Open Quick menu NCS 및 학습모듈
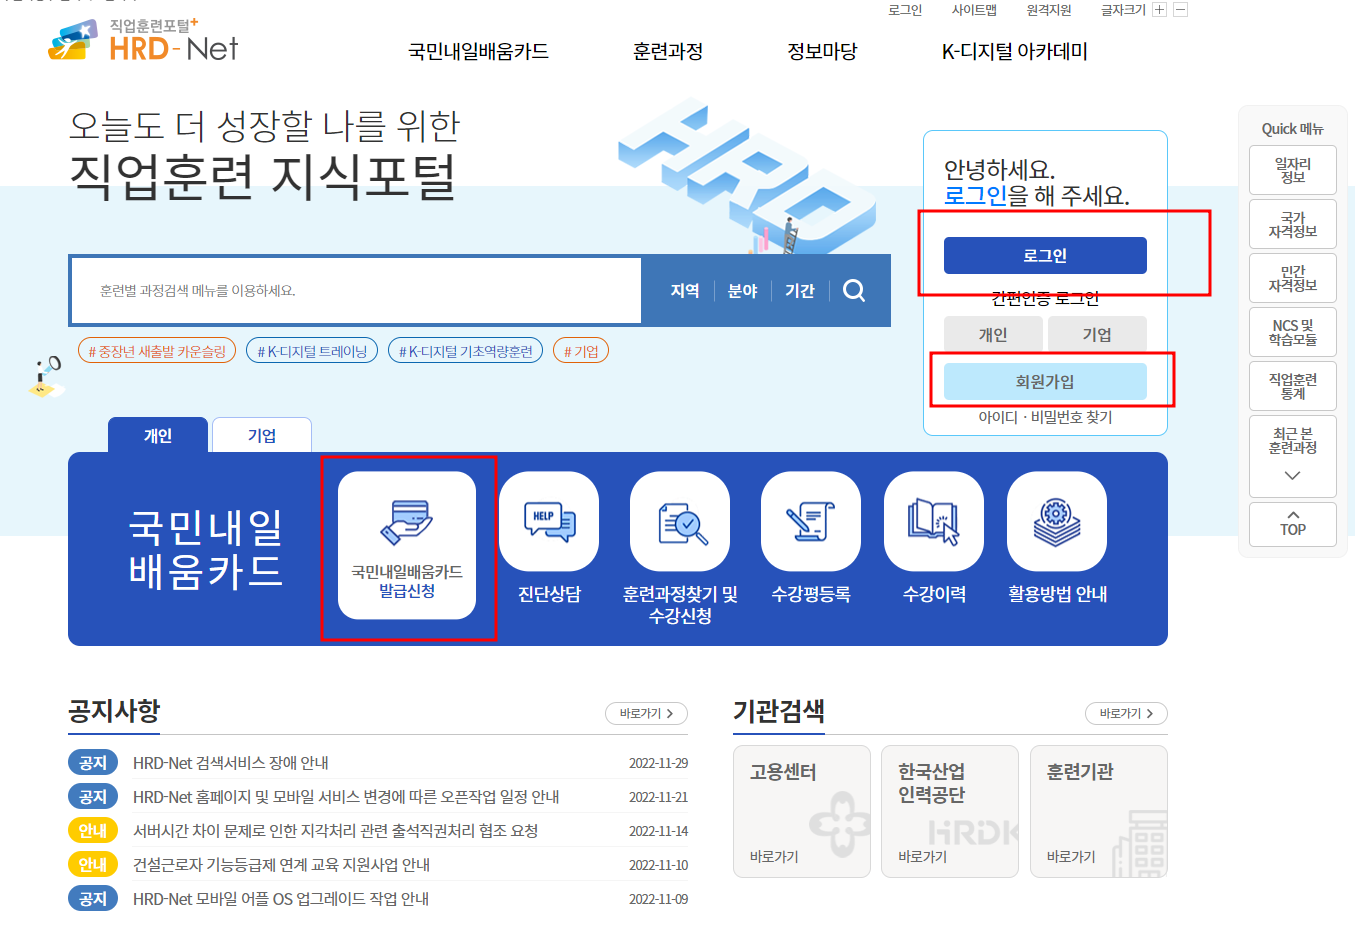Image resolution: width=1355 pixels, height=952 pixels. point(1293,332)
